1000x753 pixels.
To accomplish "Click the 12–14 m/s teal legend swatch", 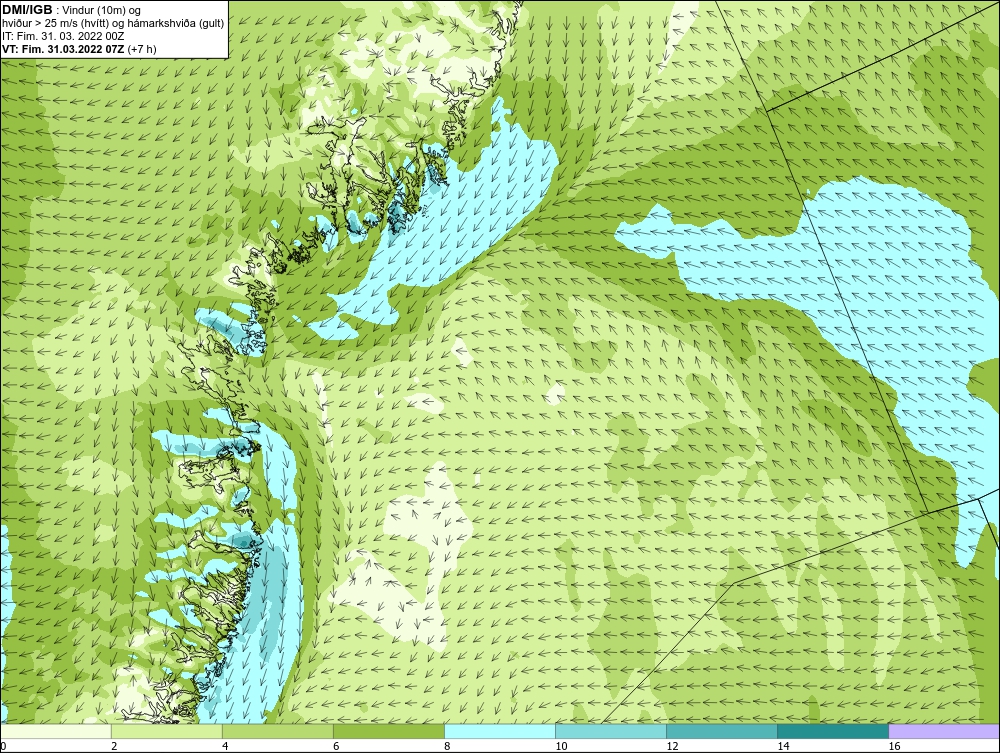I will (721, 731).
